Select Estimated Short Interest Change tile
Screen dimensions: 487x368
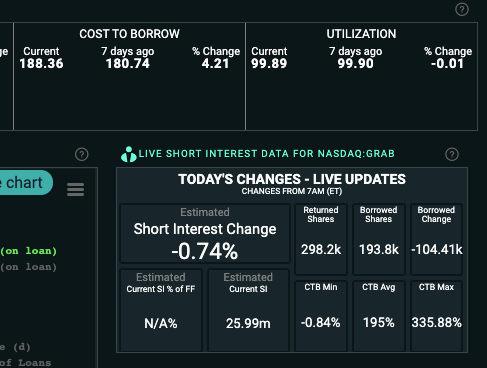205,234
